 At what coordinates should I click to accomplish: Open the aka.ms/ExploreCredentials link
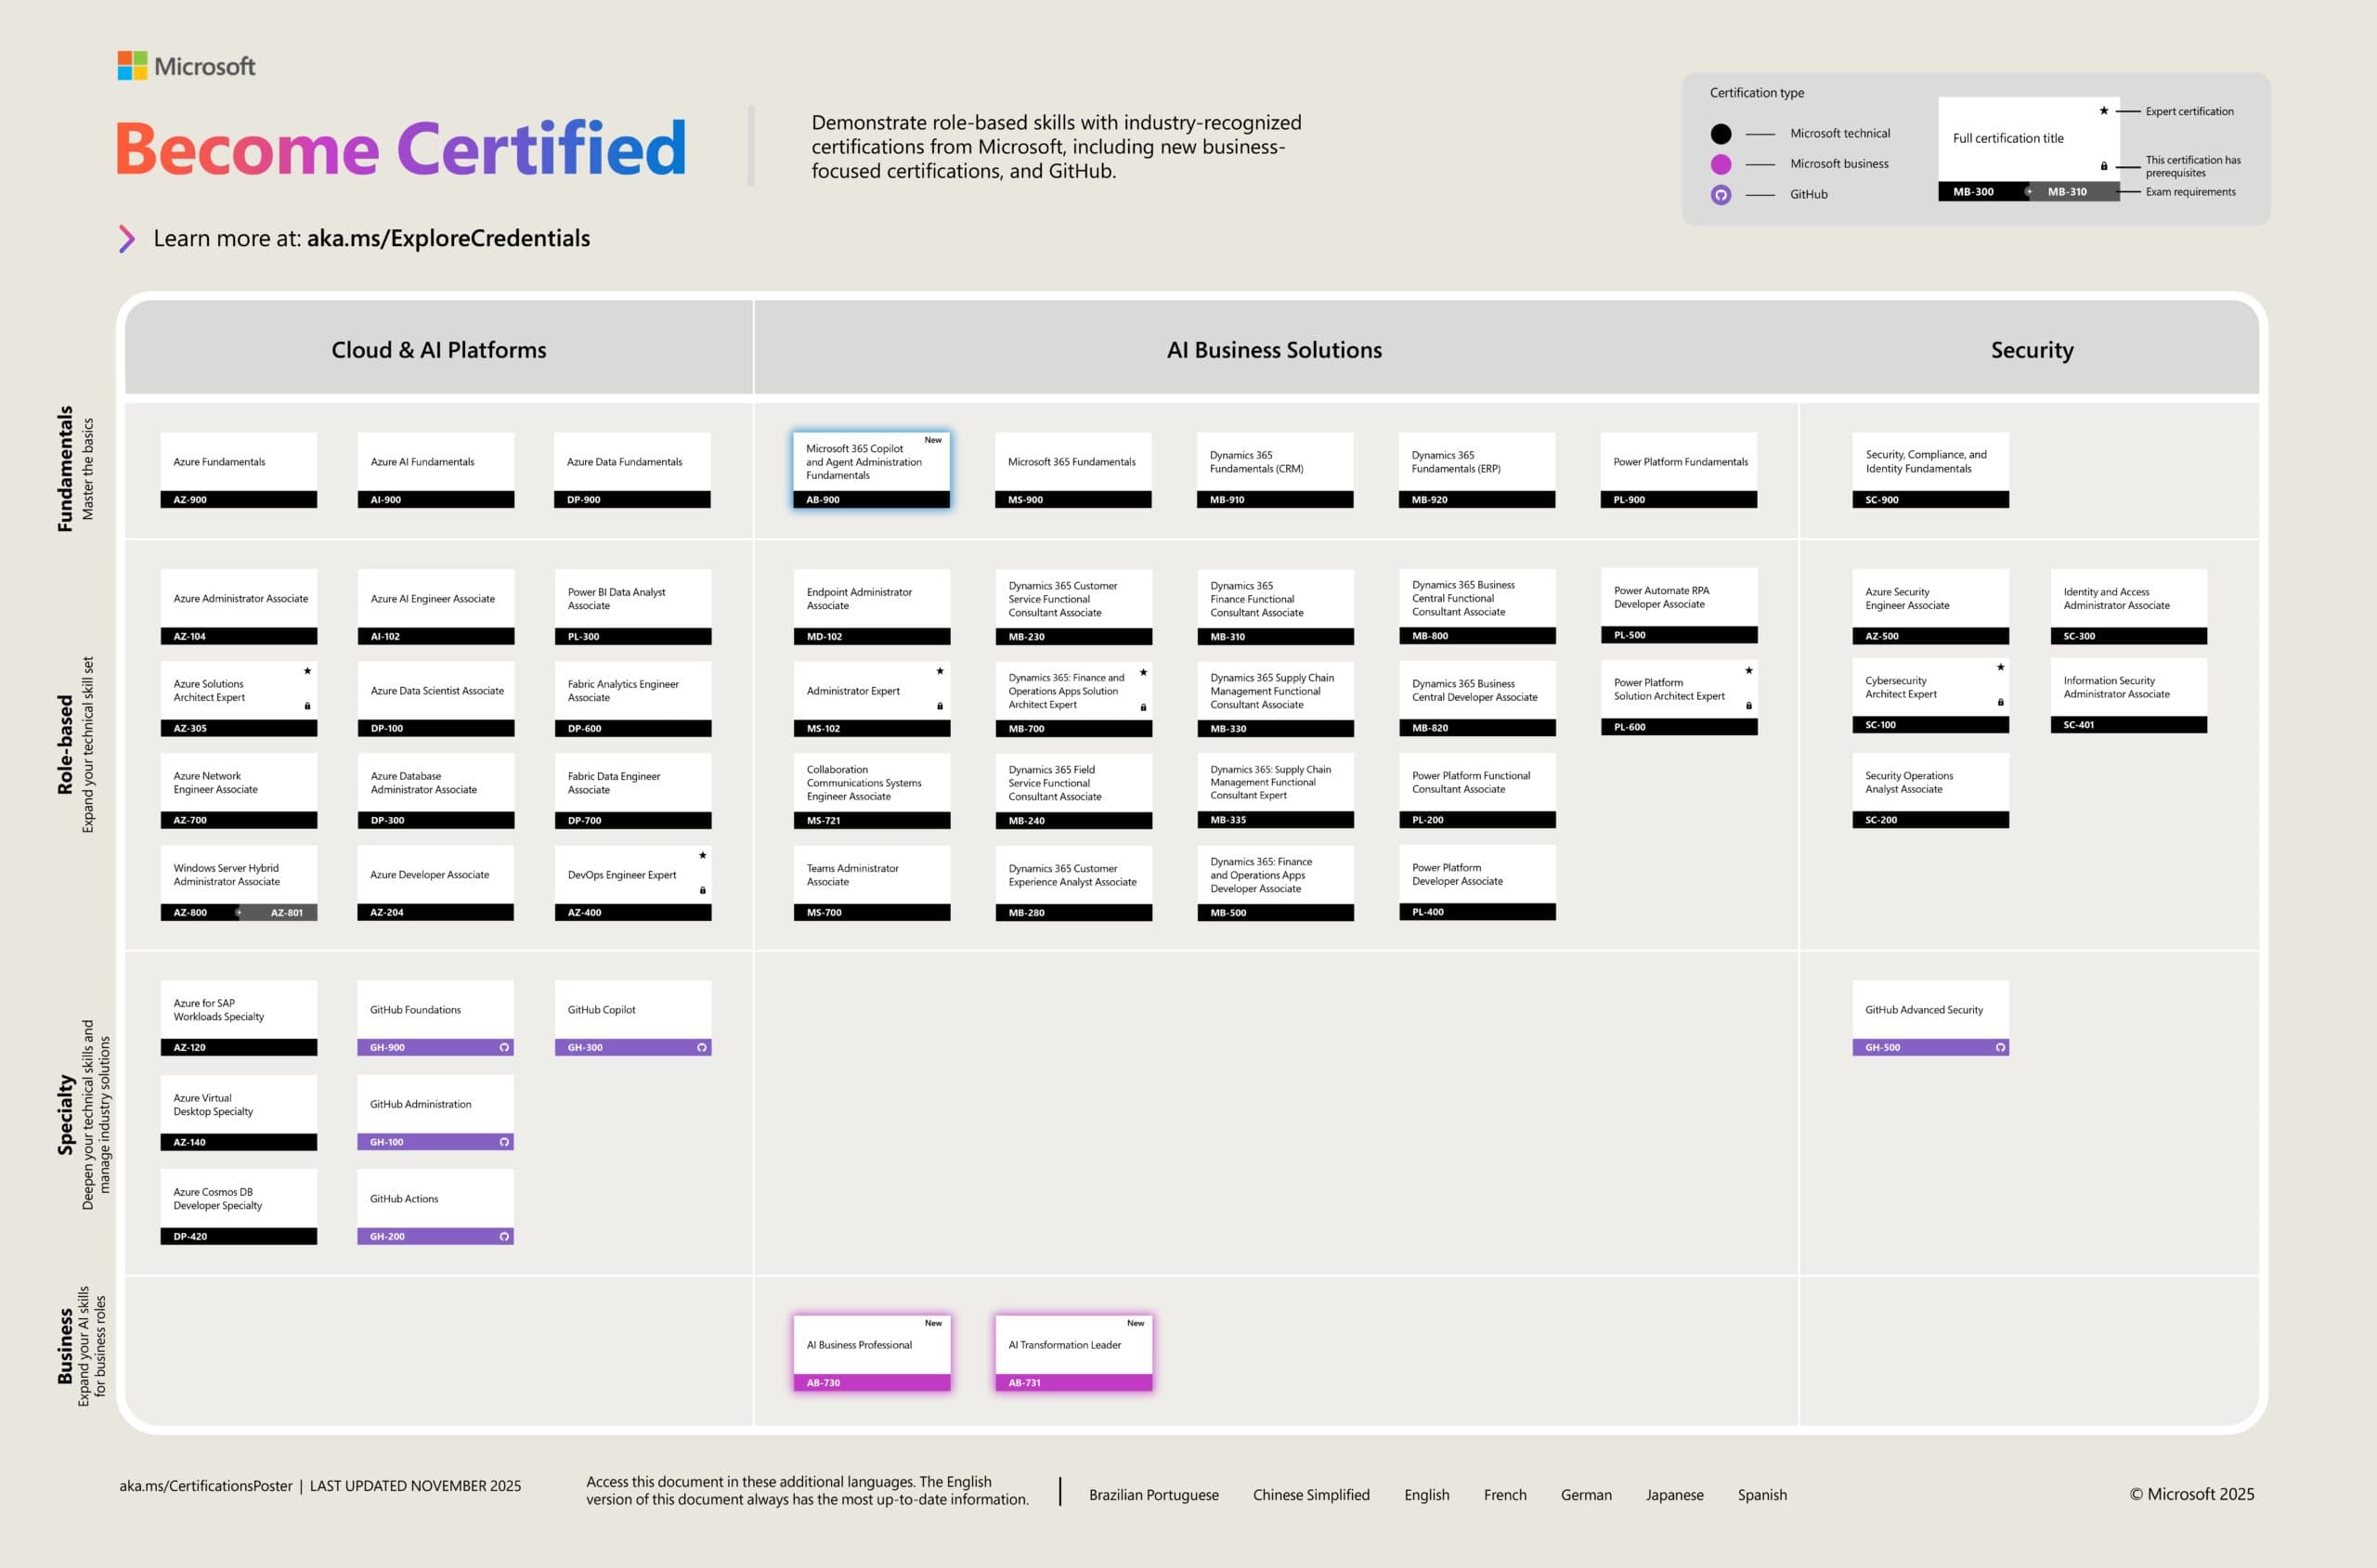448,238
